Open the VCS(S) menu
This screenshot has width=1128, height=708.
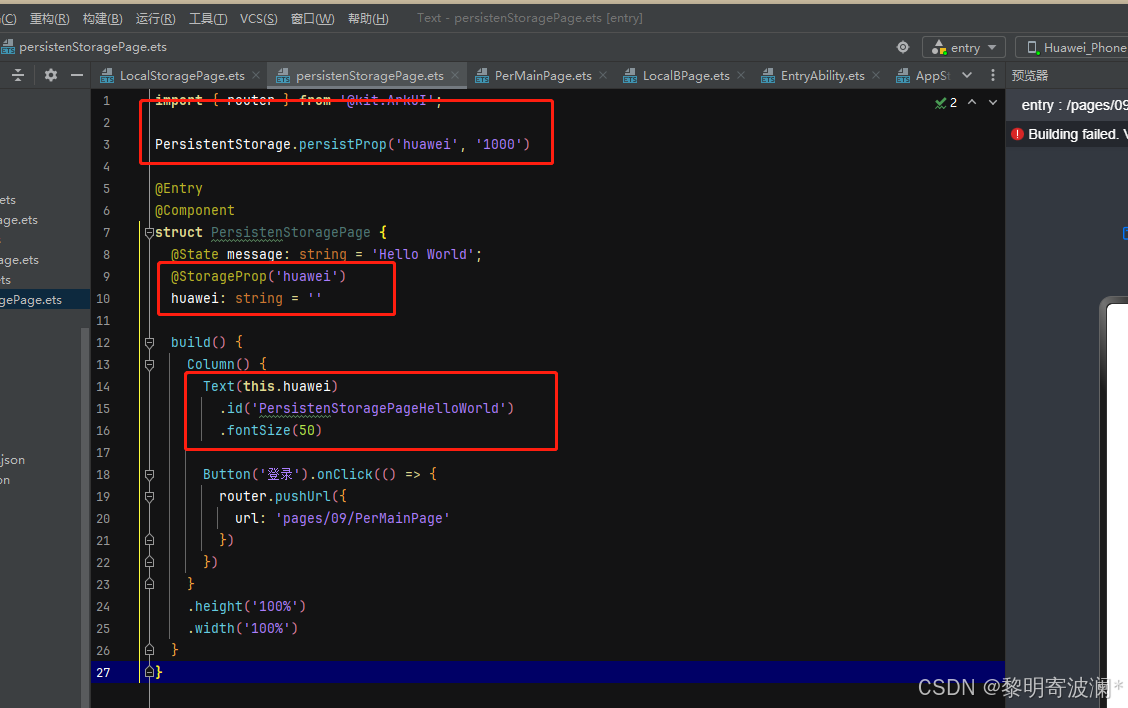coord(259,18)
